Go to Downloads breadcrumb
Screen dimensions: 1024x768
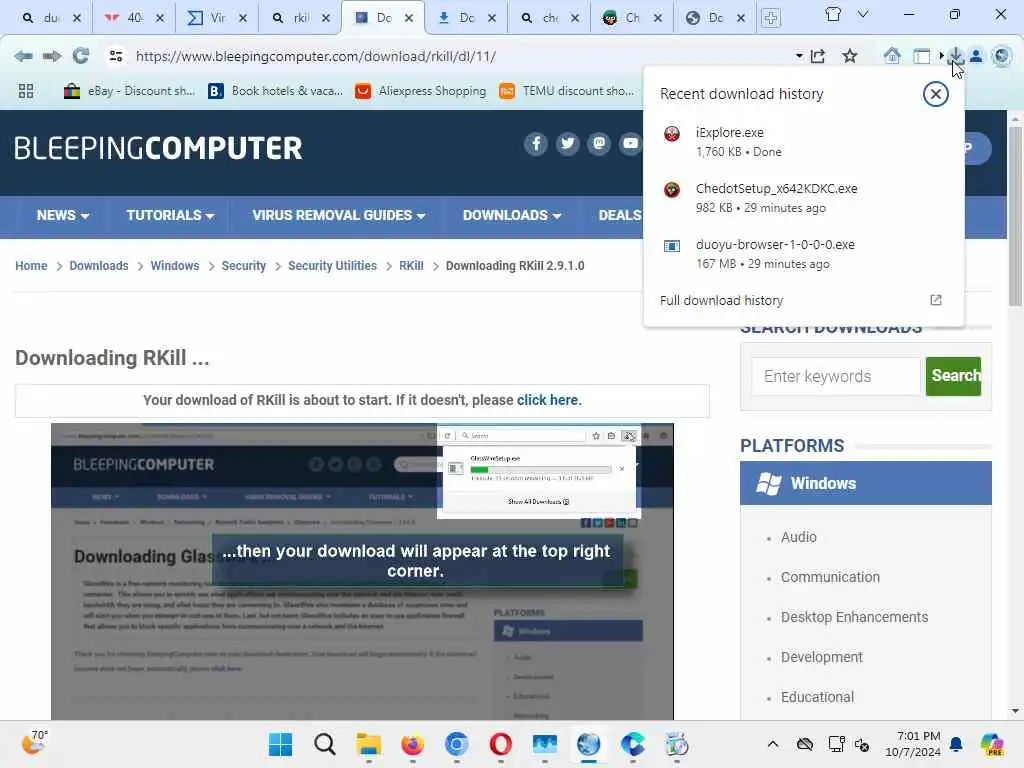coord(99,266)
